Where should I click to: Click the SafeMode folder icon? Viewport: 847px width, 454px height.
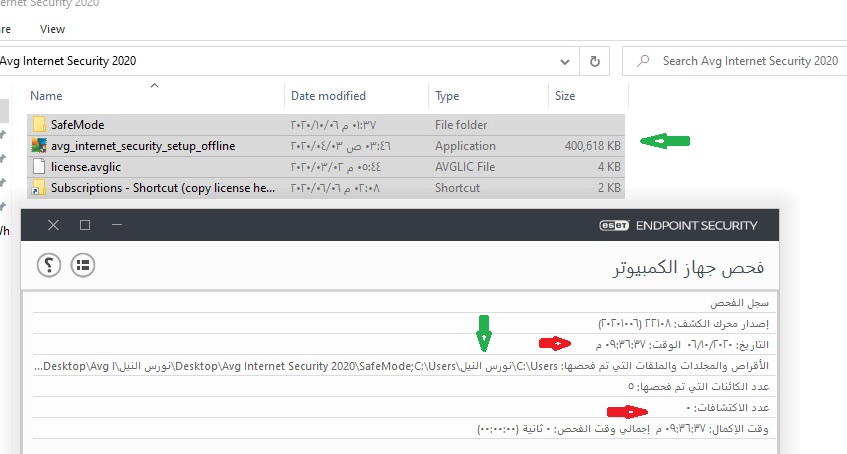[x=39, y=125]
